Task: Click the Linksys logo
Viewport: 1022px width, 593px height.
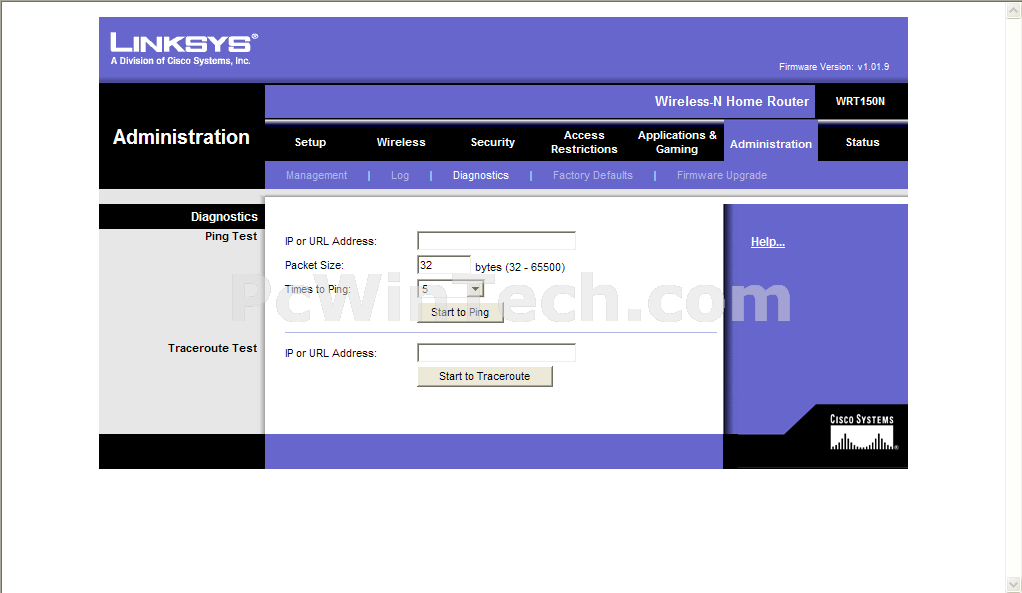Action: 184,49
